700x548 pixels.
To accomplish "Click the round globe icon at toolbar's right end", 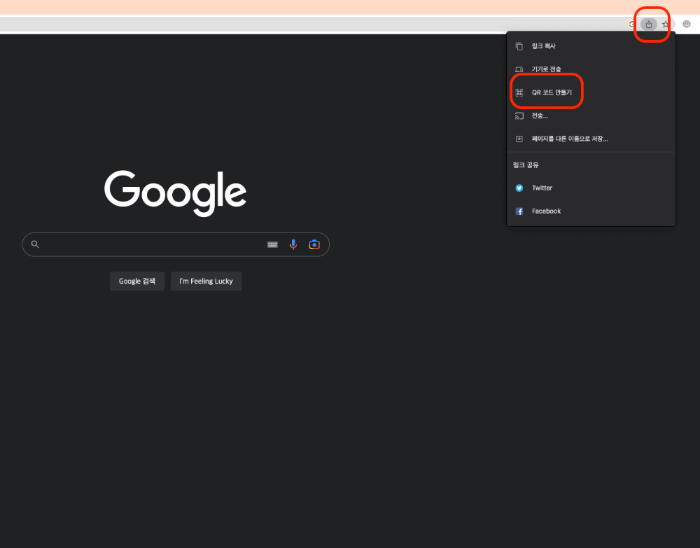I will tap(687, 24).
